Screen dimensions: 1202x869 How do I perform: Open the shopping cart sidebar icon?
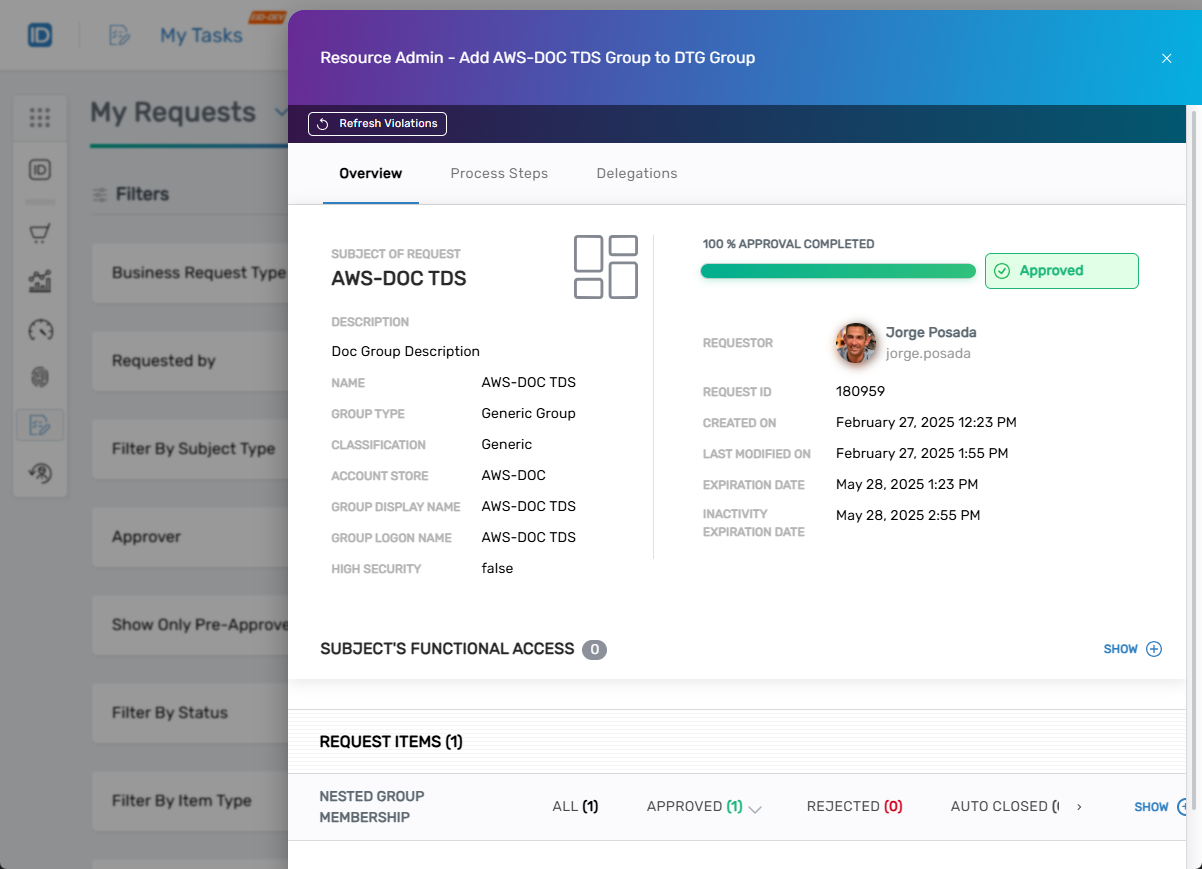40,234
